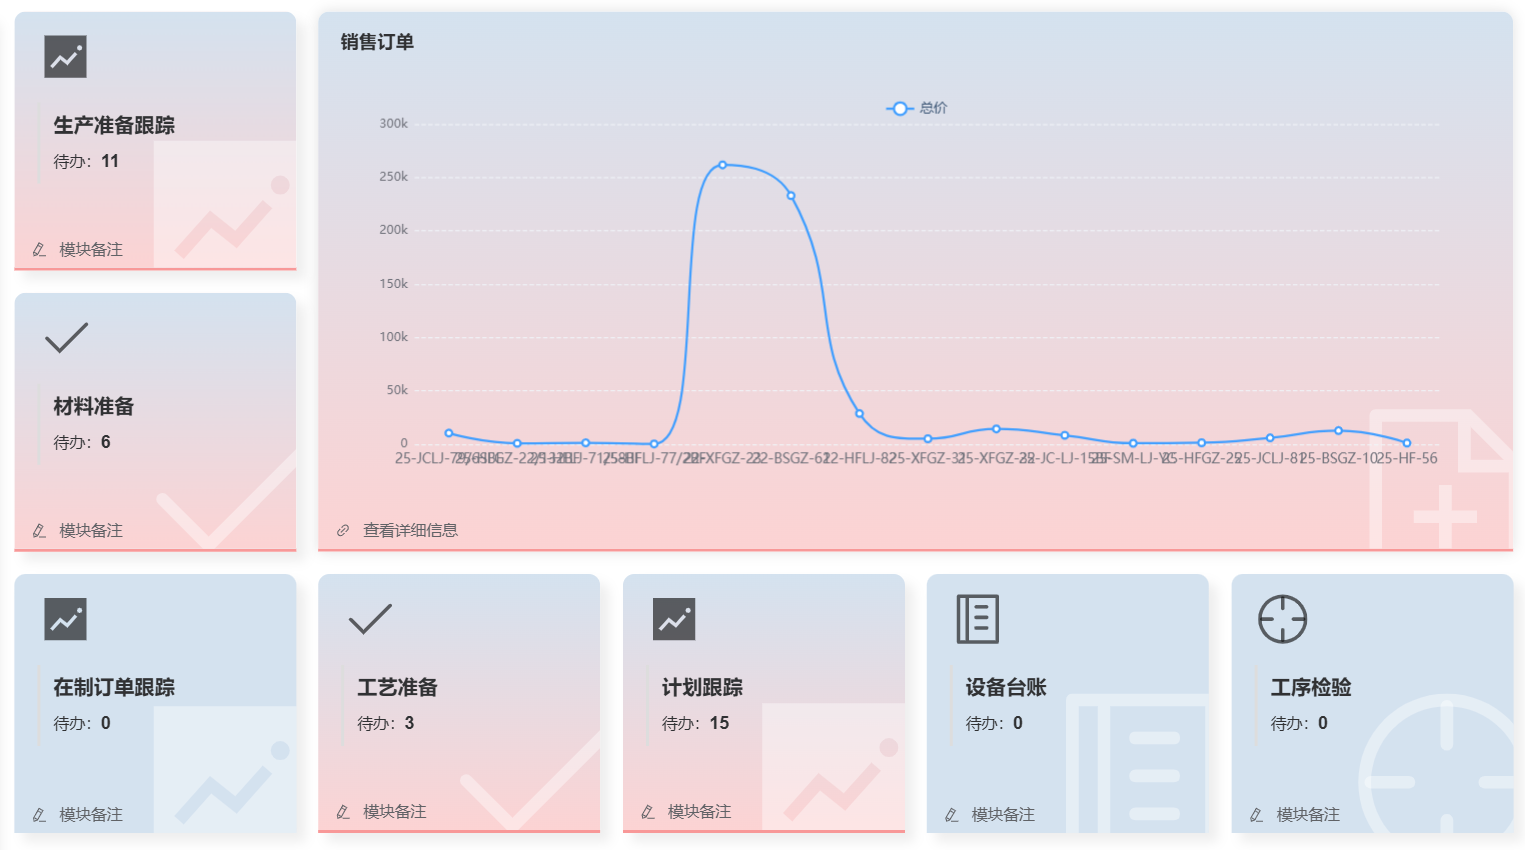This screenshot has height=850, width=1525.
Task: Toggle the 总价 series in chart legend
Action: coord(916,108)
